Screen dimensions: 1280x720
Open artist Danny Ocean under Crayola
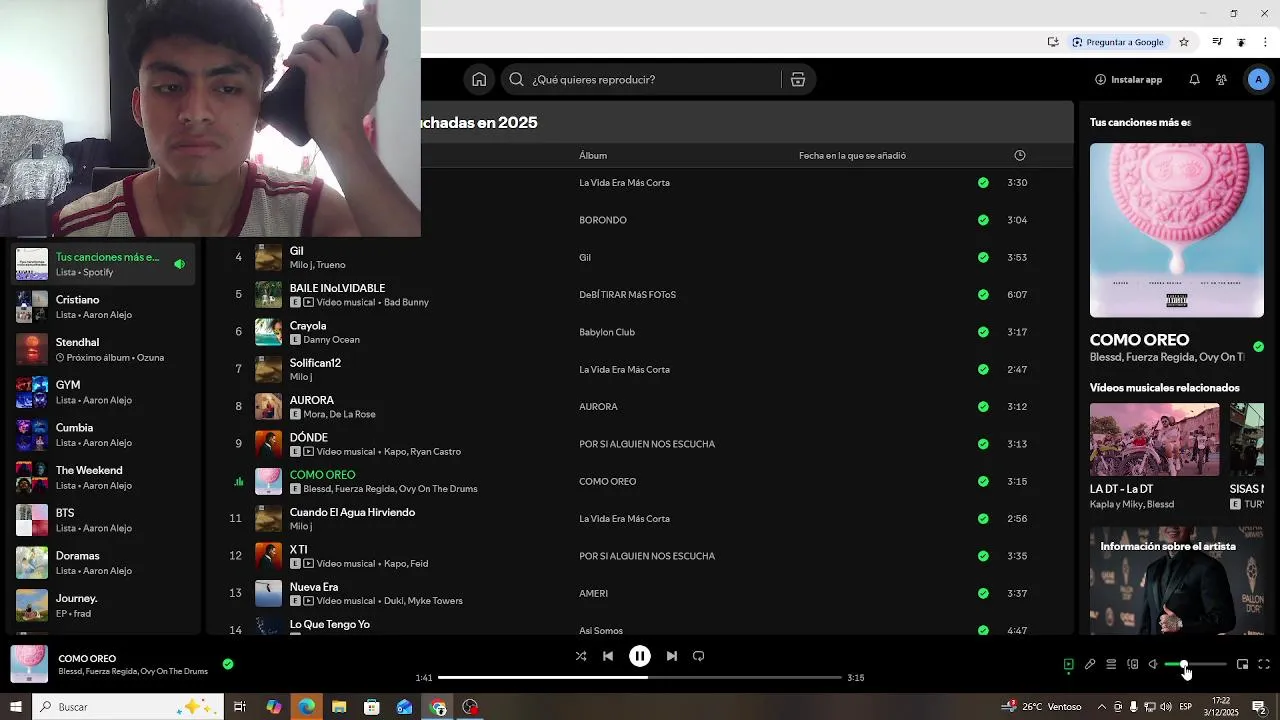(x=331, y=340)
